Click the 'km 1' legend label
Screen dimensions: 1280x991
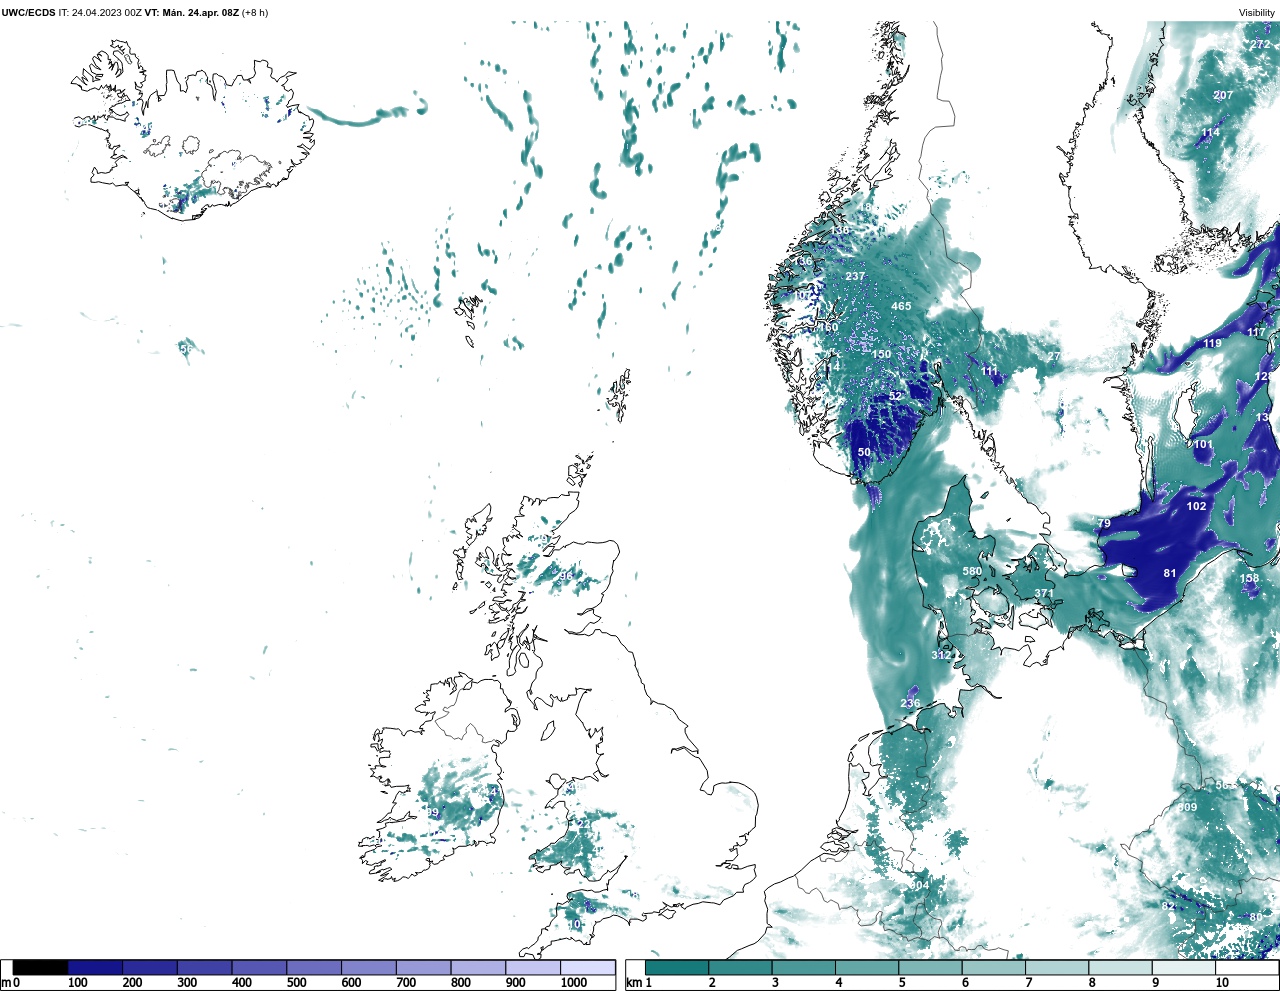pos(638,983)
